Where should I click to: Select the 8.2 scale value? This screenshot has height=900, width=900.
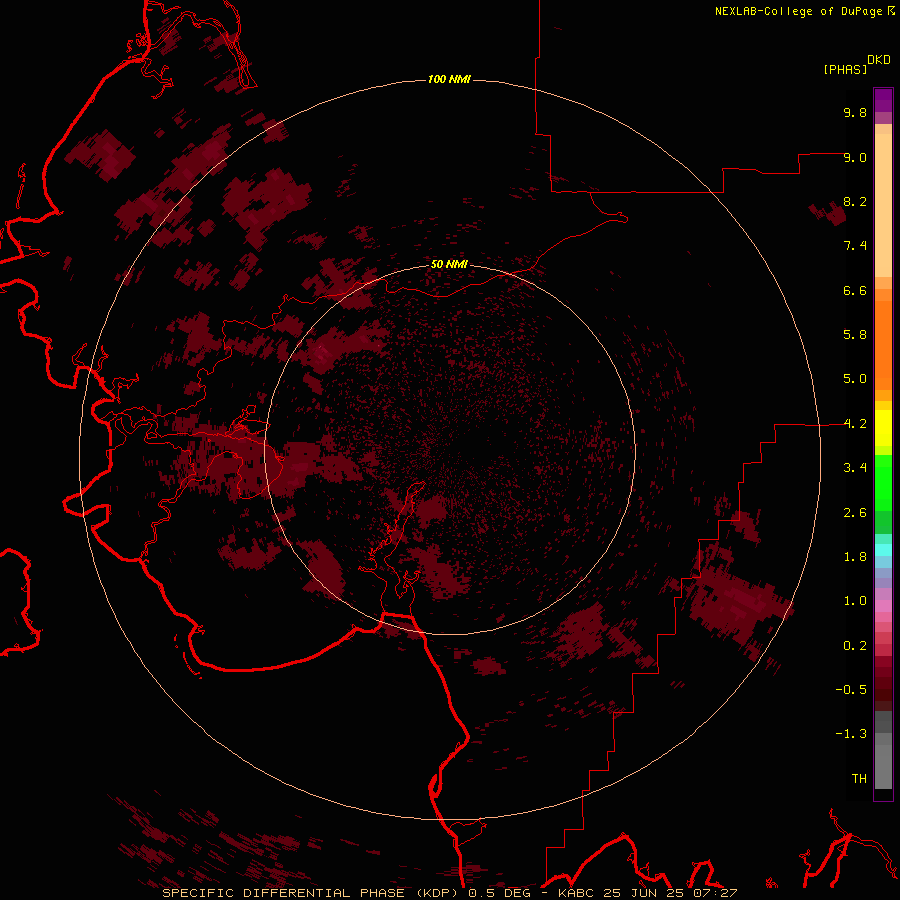coord(855,201)
